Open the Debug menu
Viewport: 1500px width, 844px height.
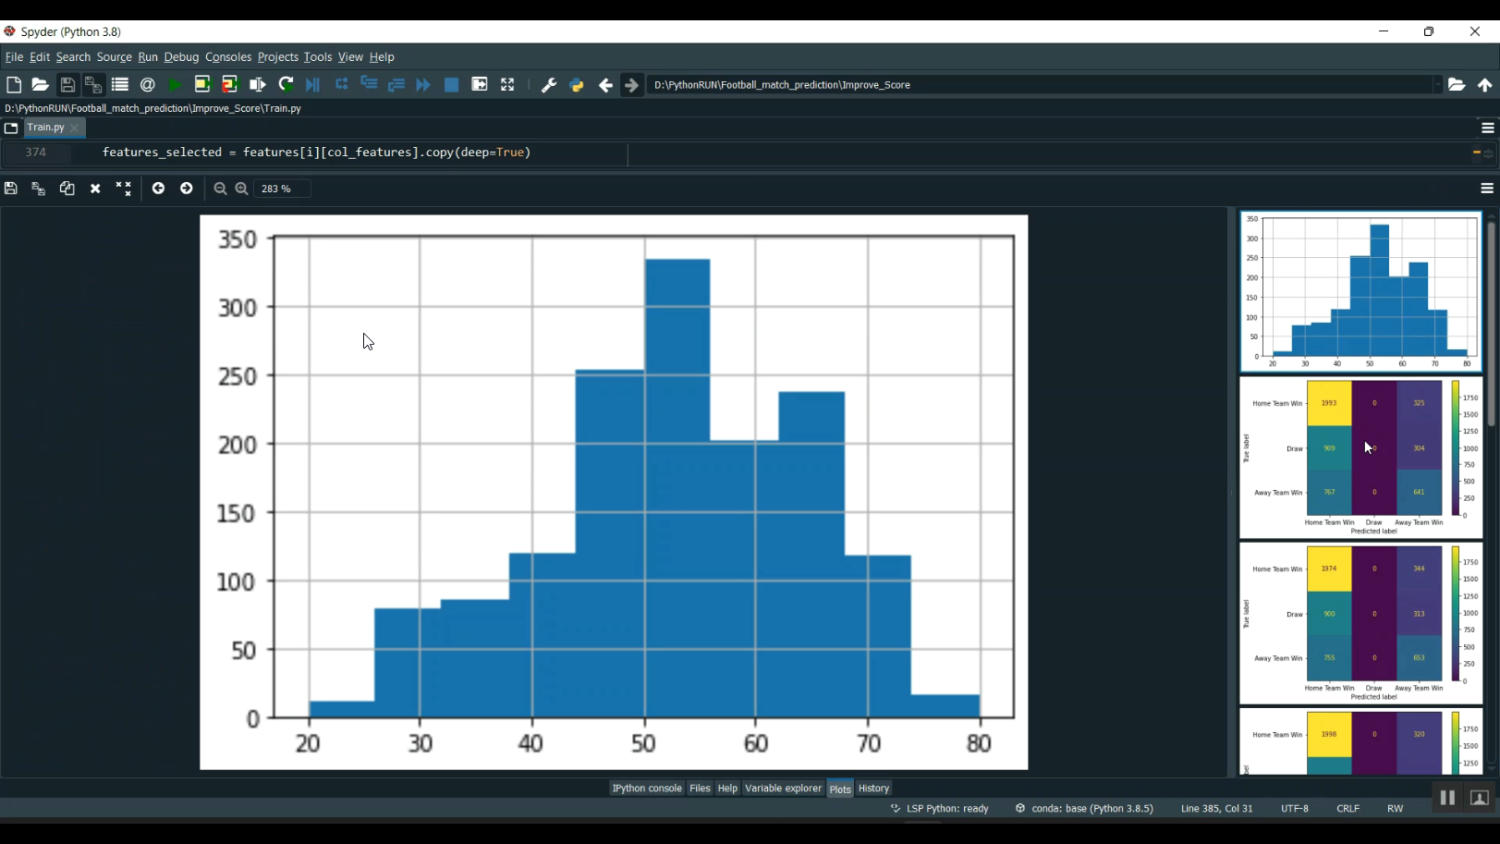[x=181, y=57]
